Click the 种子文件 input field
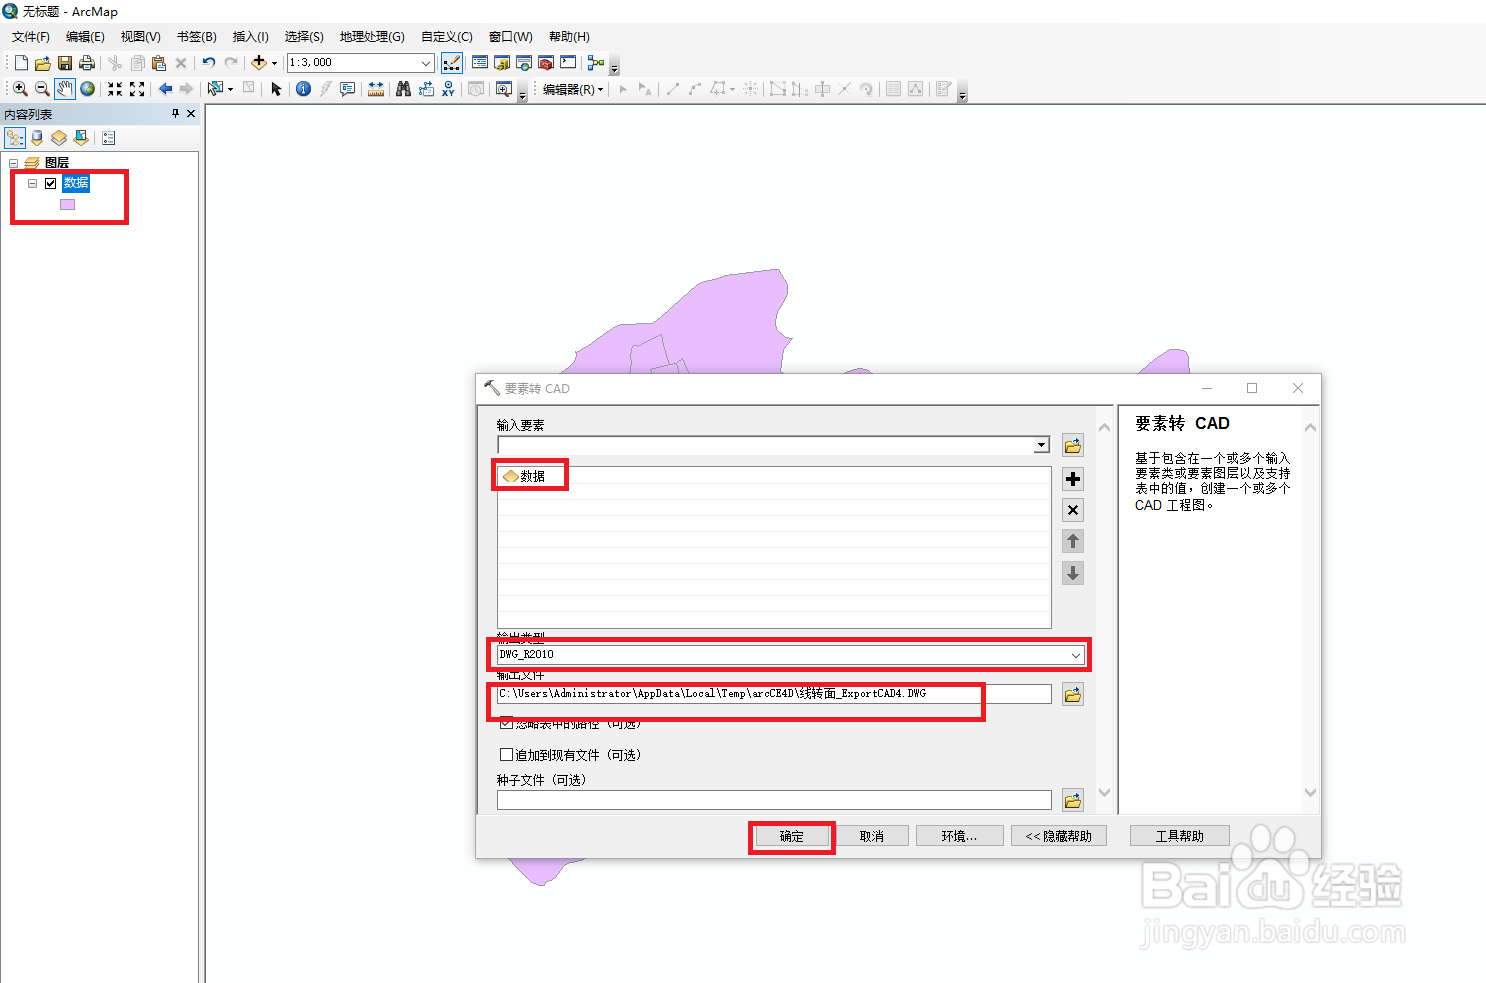 click(x=770, y=799)
